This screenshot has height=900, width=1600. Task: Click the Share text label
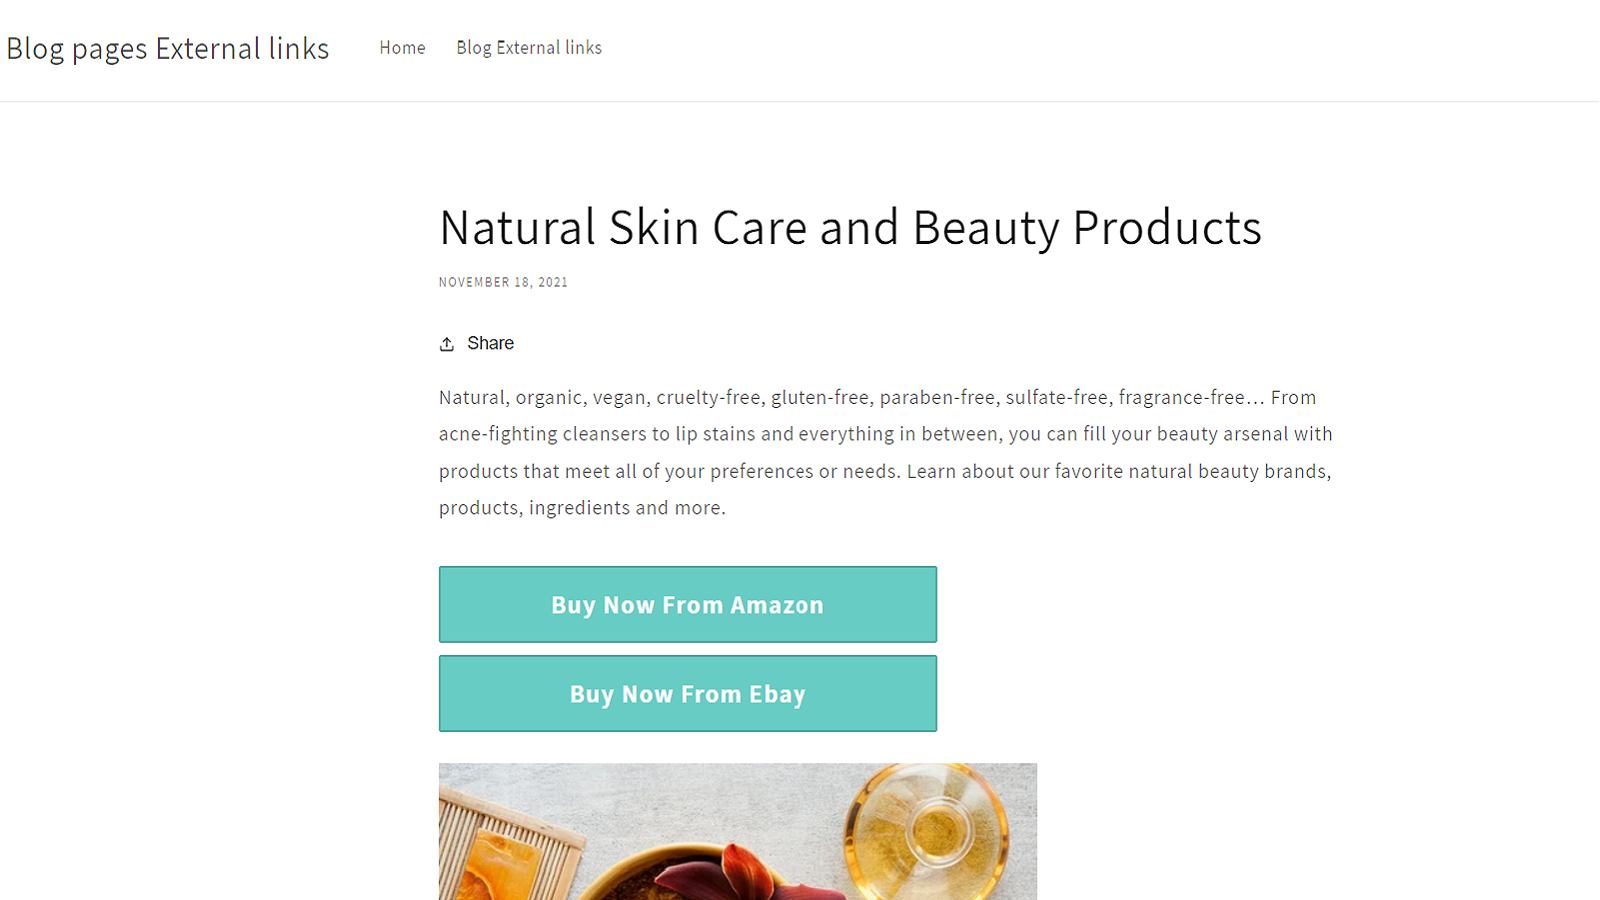pyautogui.click(x=490, y=343)
